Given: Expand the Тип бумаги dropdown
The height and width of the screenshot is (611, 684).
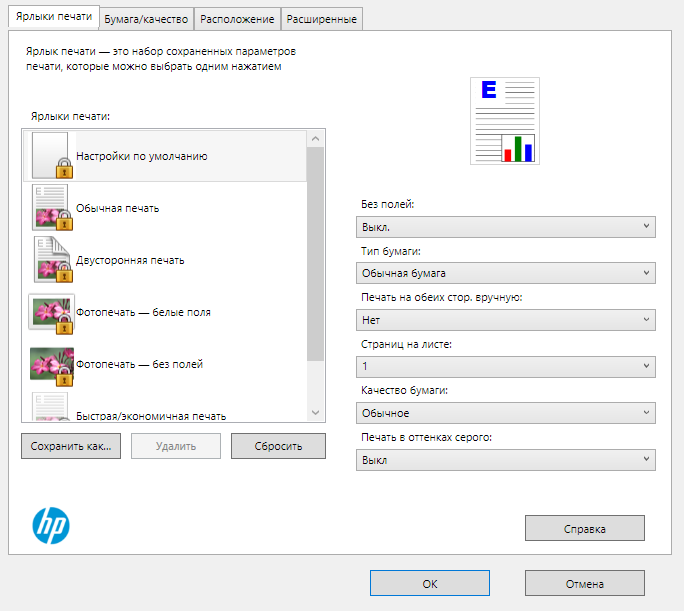Looking at the screenshot, I should 506,273.
